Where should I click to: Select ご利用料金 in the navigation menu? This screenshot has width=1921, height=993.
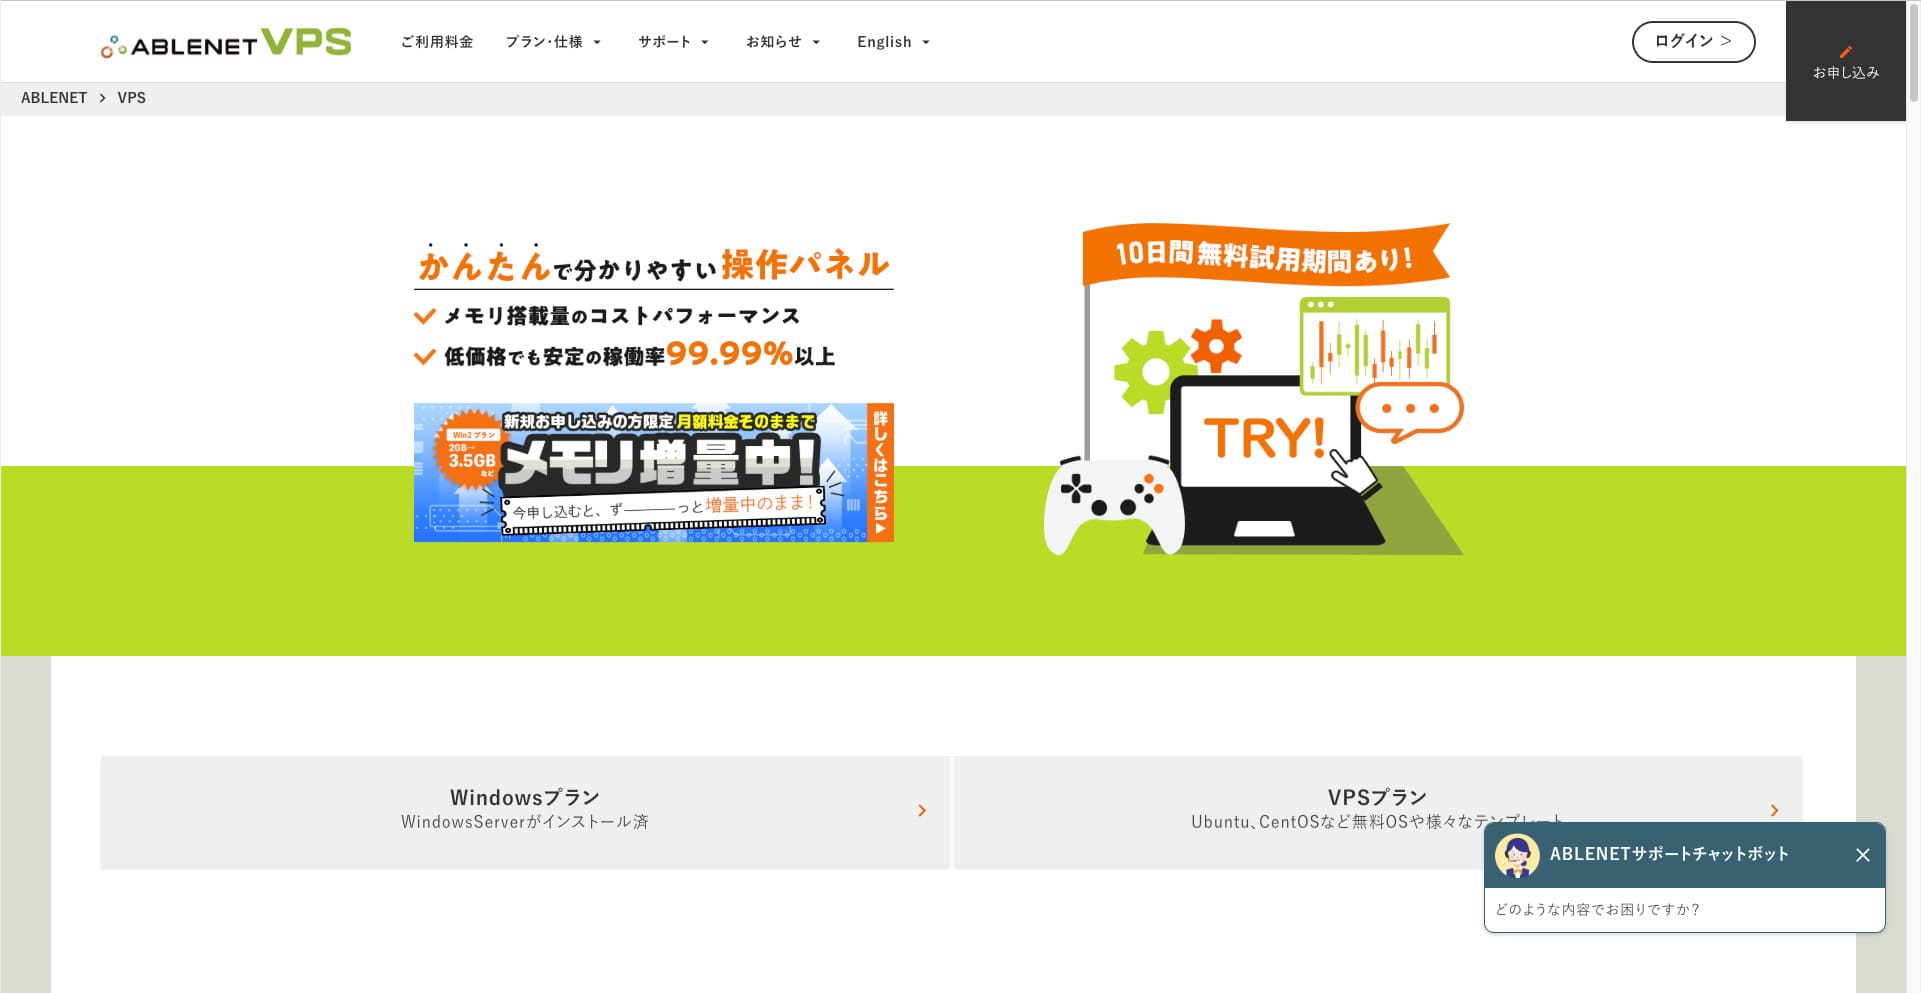tap(437, 41)
